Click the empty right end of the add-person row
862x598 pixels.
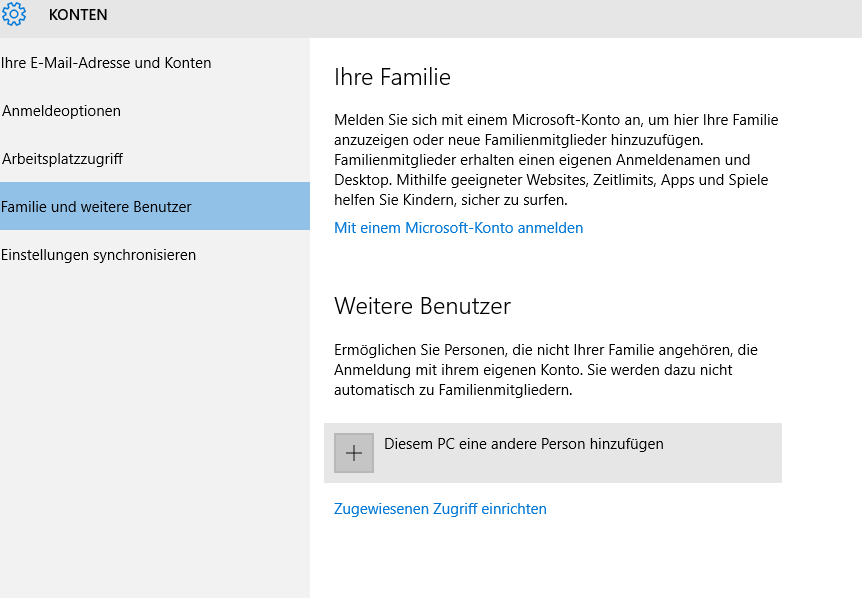[740, 453]
